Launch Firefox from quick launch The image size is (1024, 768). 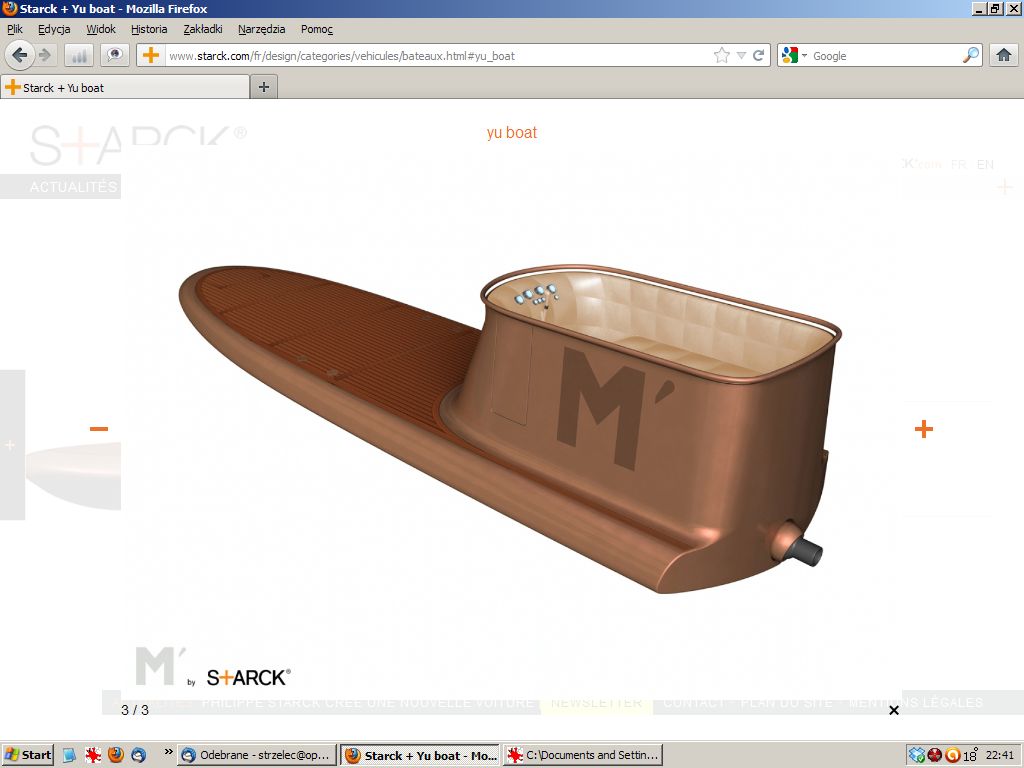[116, 756]
